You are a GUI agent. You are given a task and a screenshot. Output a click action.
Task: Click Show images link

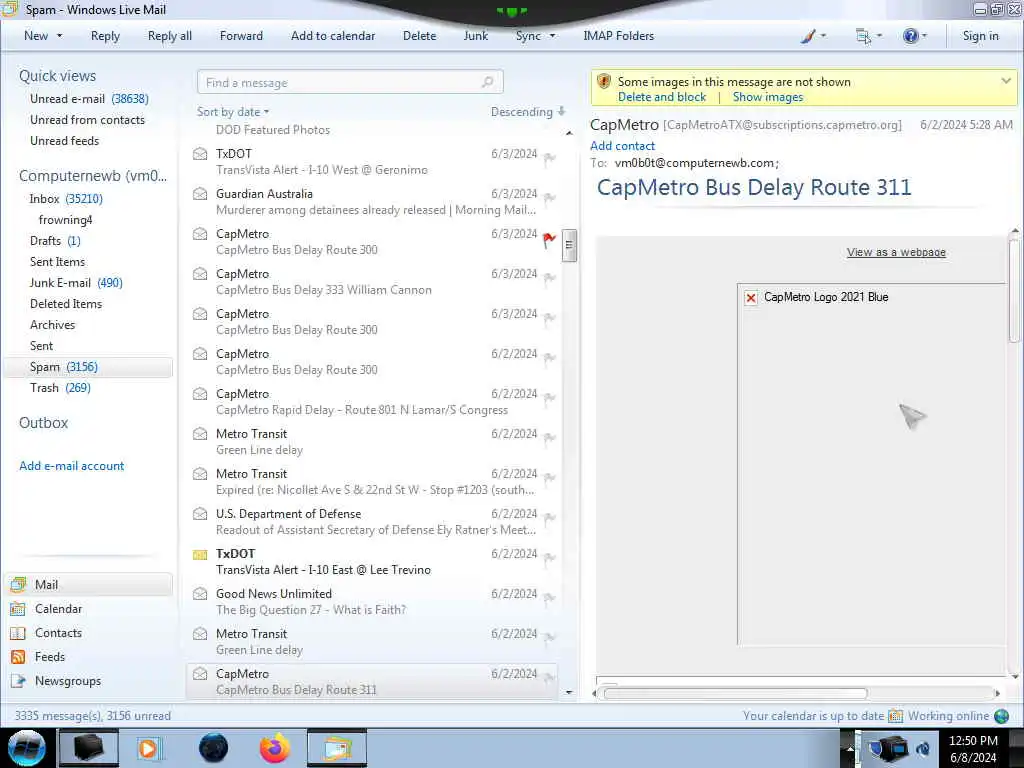point(768,97)
